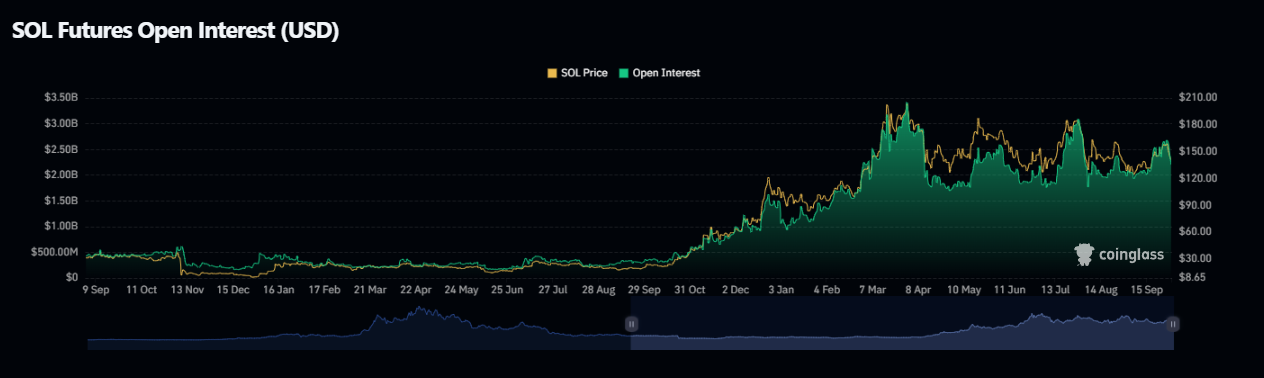
Task: Click the 15 Sep date label
Action: point(1147,290)
